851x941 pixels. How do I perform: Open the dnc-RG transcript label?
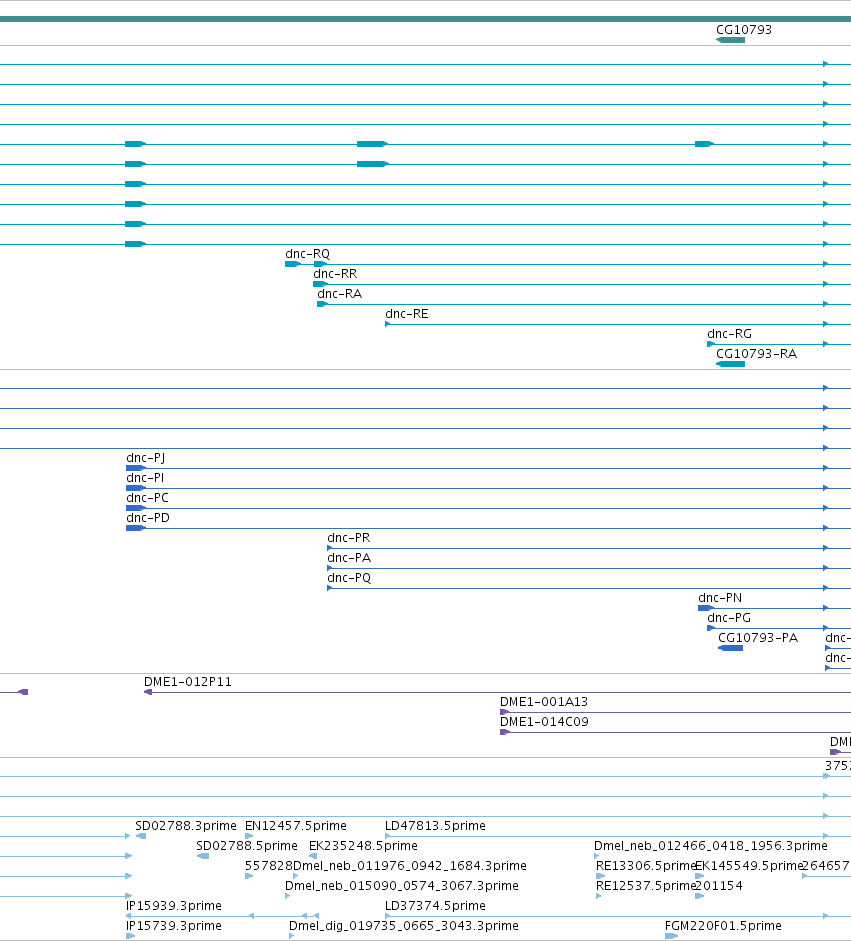click(x=729, y=334)
